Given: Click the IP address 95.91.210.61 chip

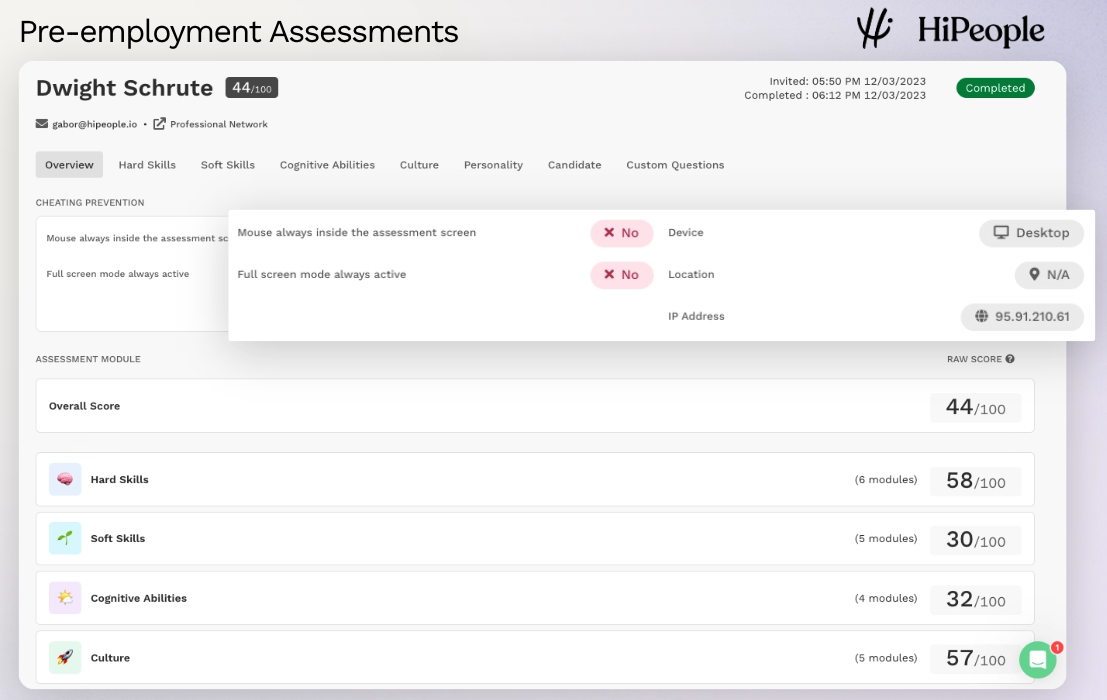Looking at the screenshot, I should pyautogui.click(x=1022, y=317).
